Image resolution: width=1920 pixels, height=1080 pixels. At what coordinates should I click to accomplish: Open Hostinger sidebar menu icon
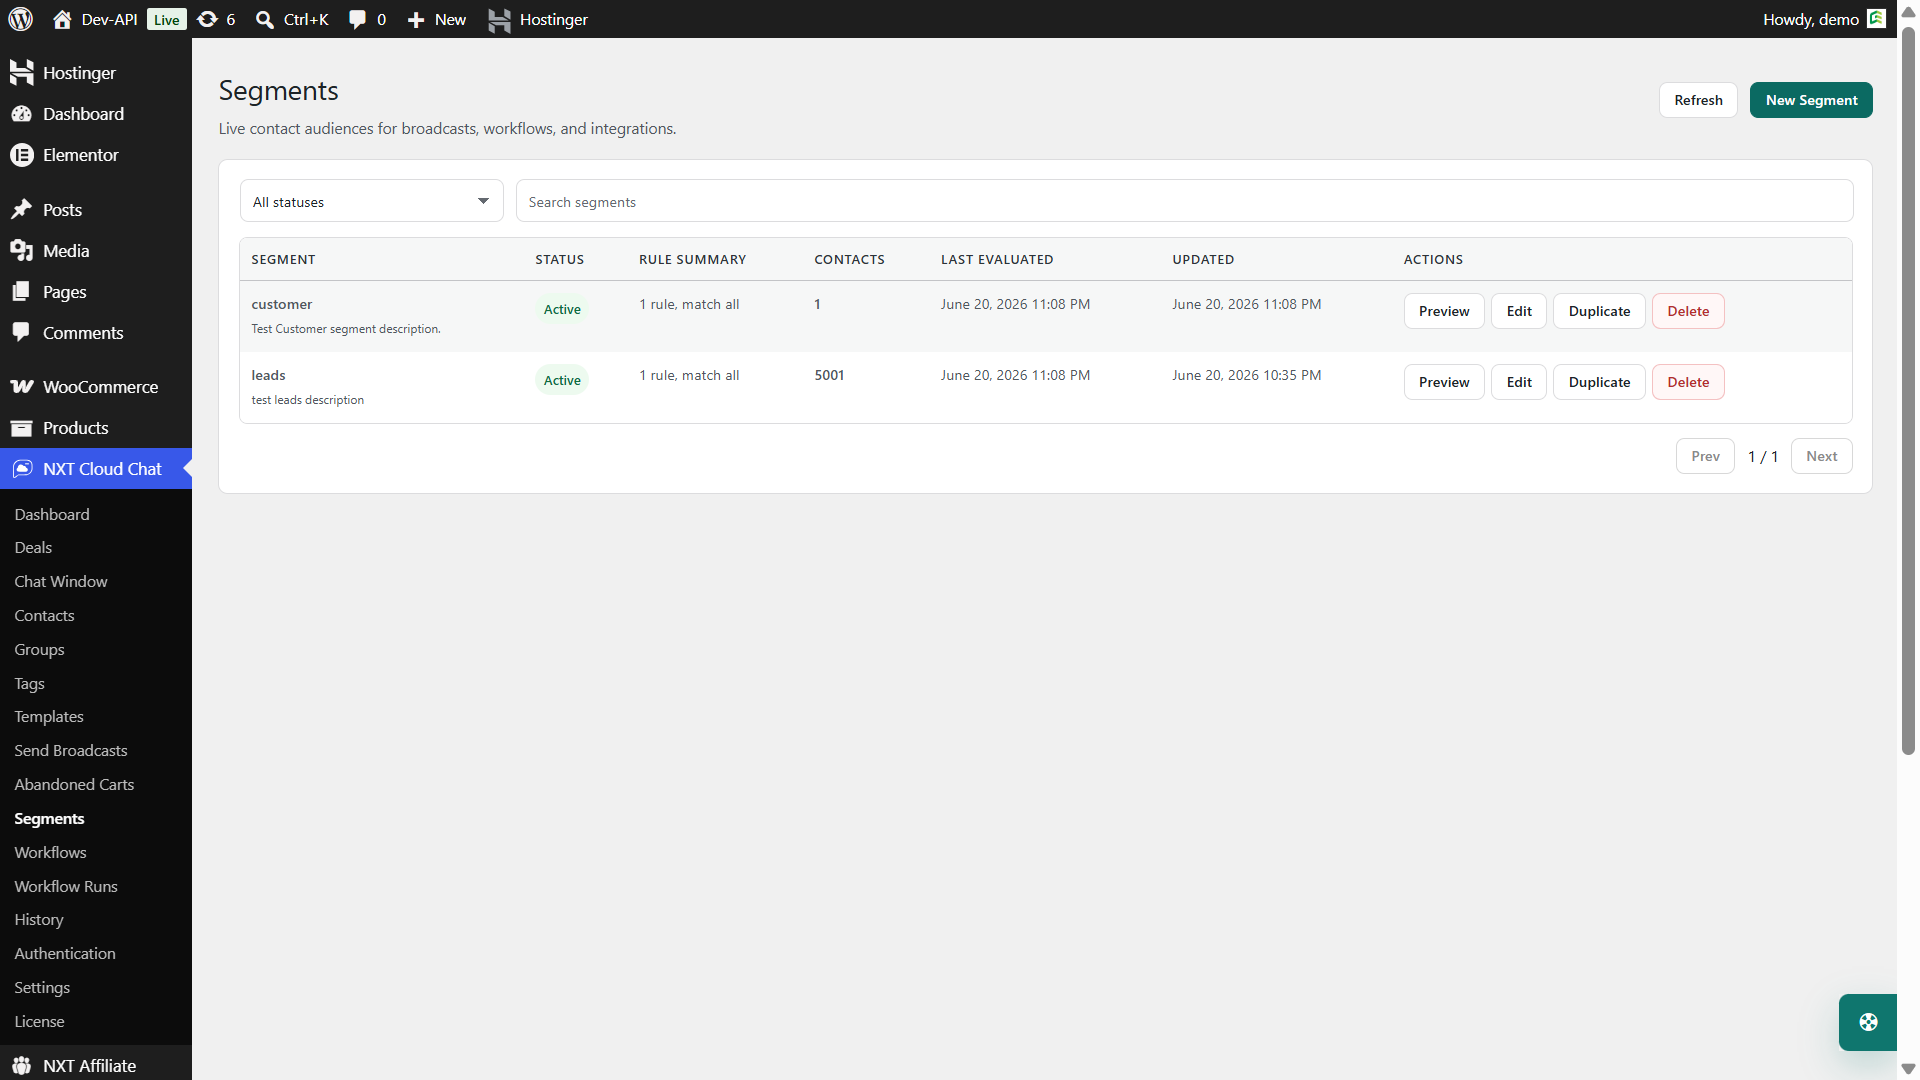point(22,72)
